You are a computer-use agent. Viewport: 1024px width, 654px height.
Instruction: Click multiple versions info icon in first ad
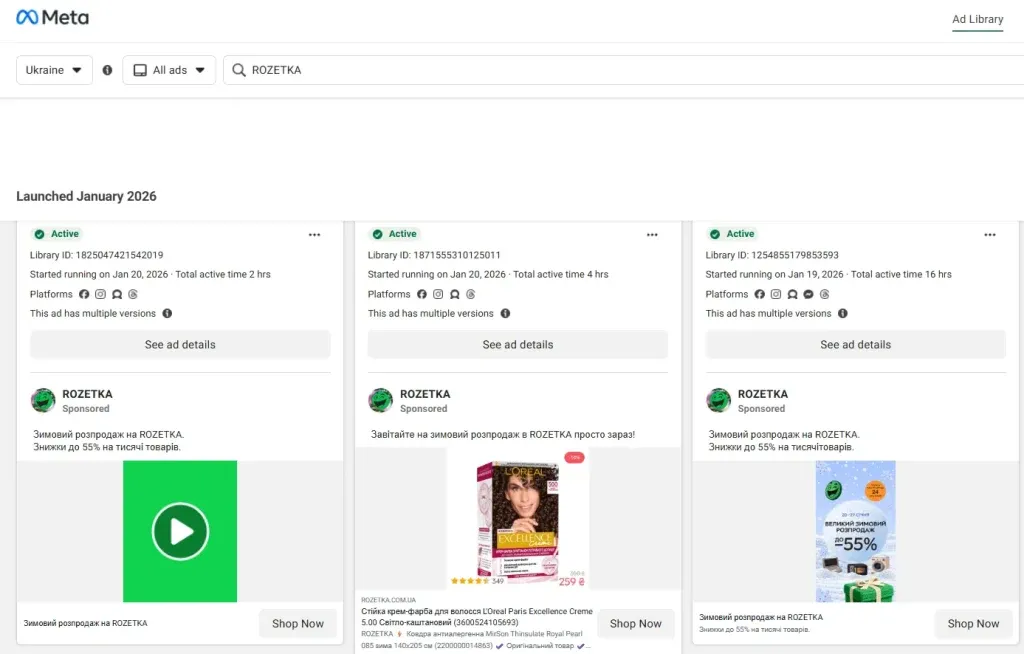click(167, 313)
